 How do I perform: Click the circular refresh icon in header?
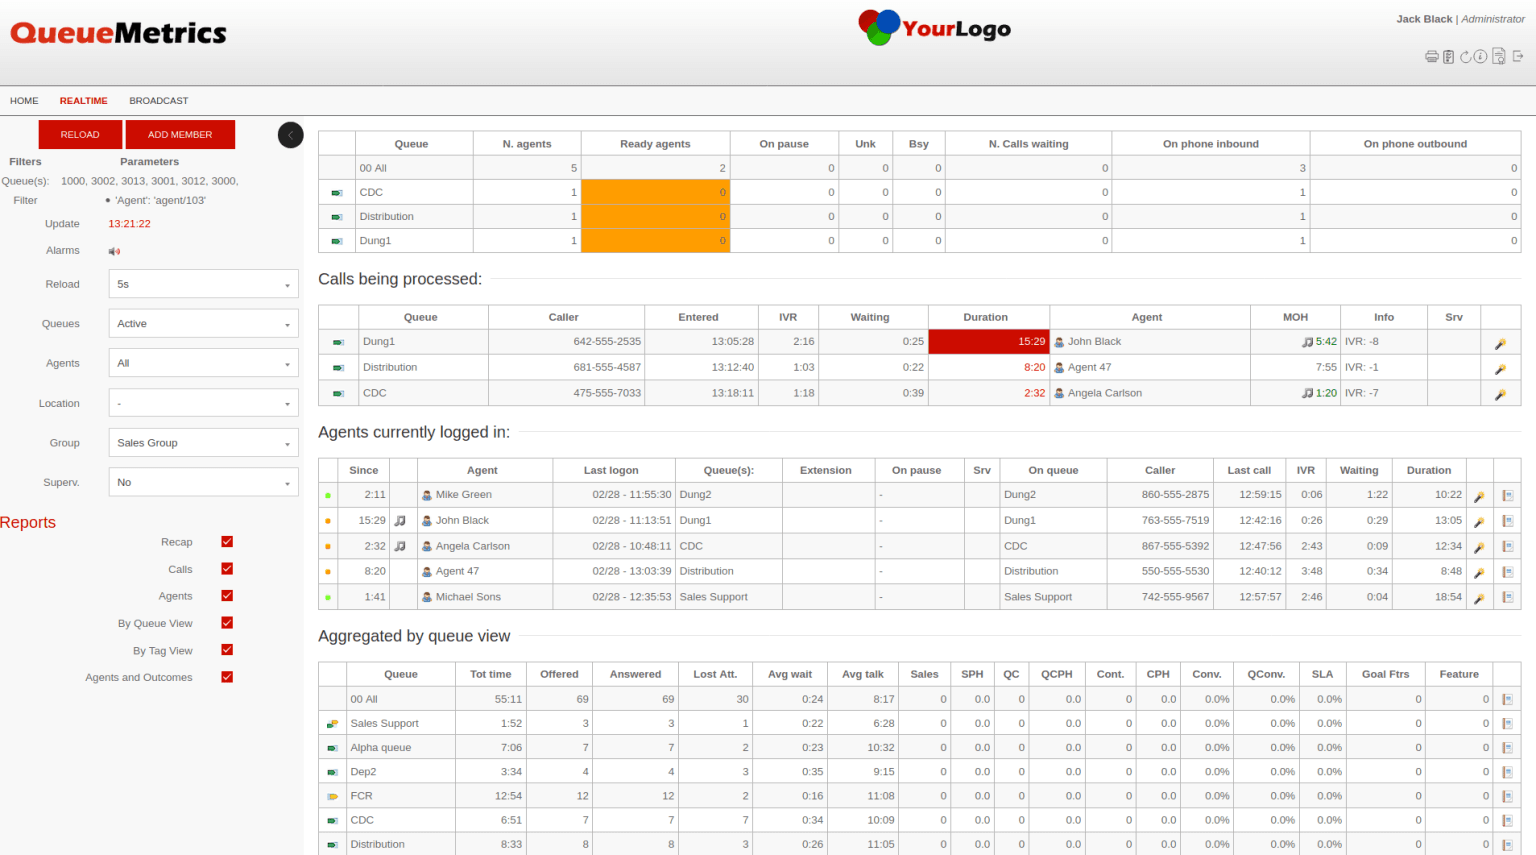[x=1466, y=57]
